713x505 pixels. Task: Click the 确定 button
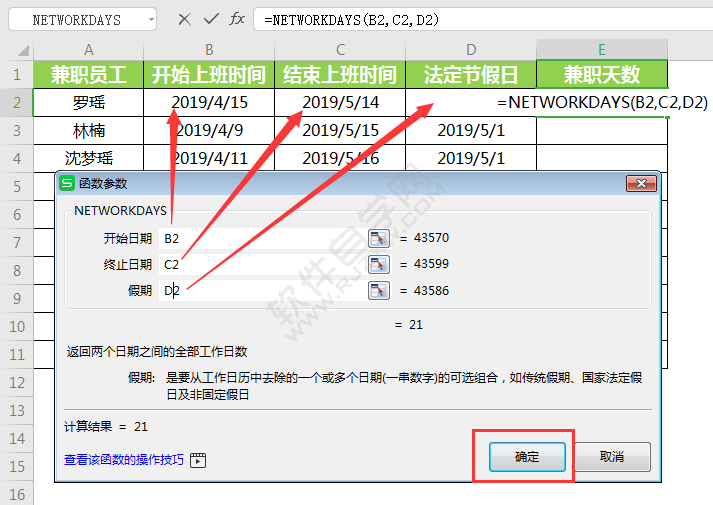click(527, 456)
